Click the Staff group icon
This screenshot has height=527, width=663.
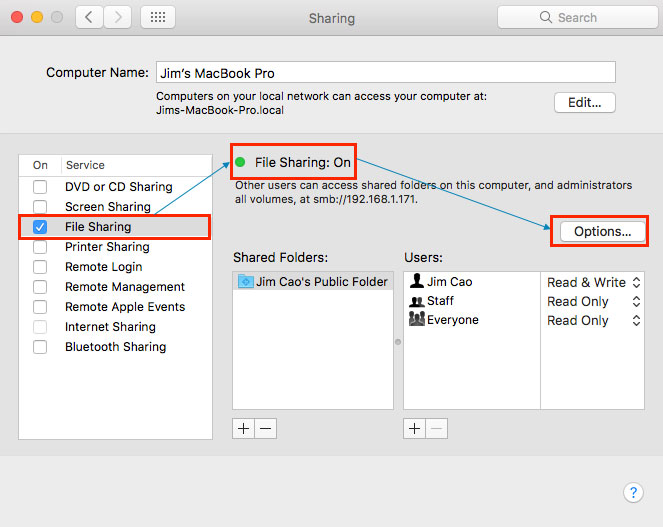pos(416,301)
